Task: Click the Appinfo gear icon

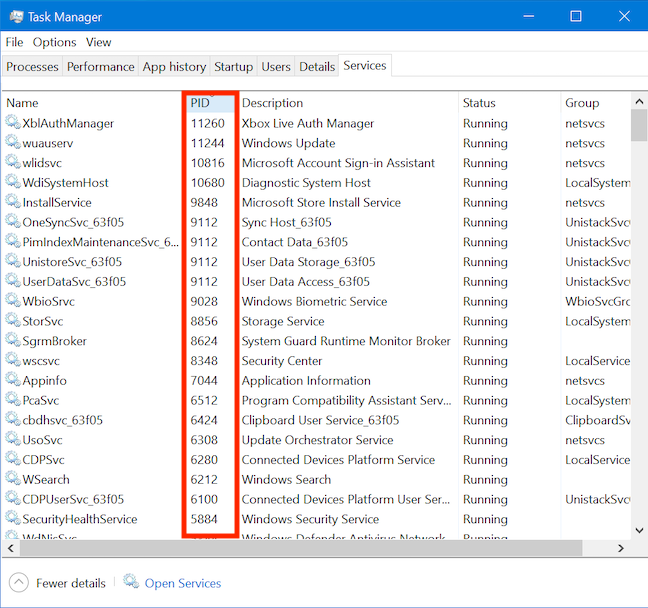Action: [13, 379]
